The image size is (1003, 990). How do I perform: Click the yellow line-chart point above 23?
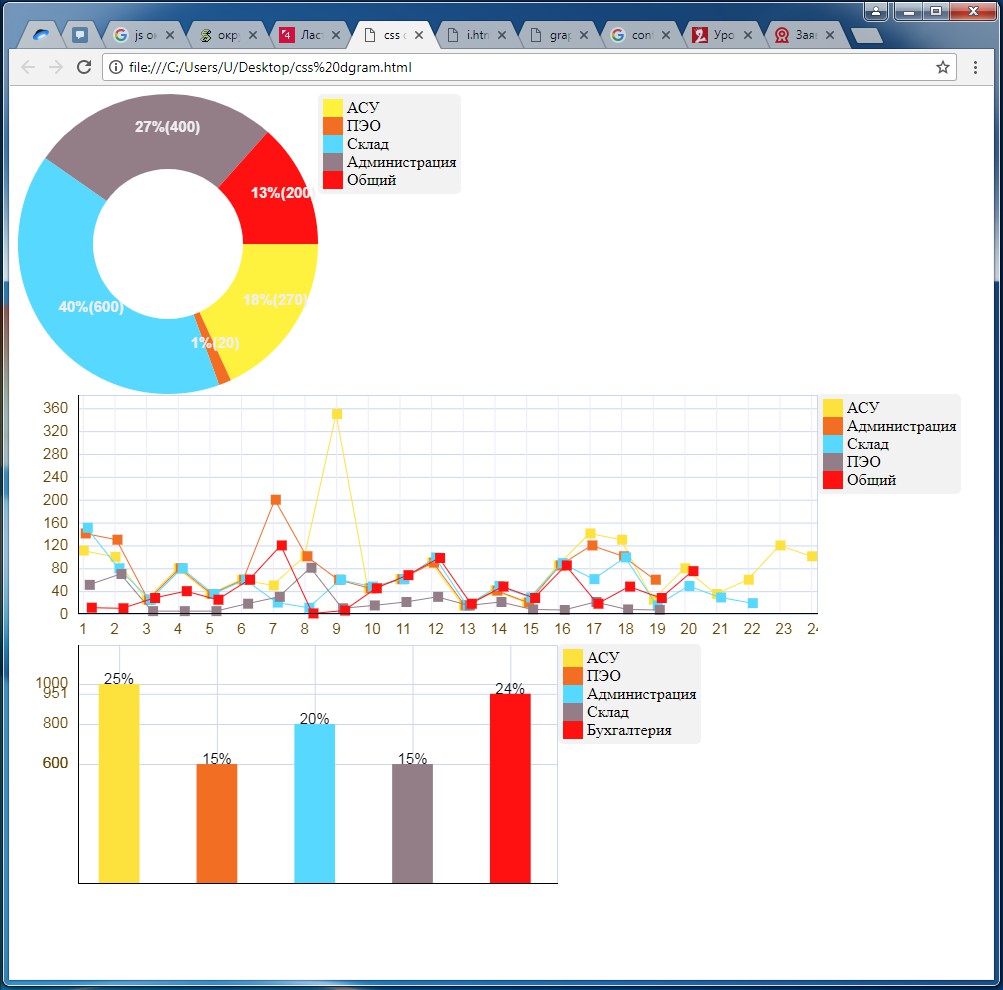coord(780,546)
